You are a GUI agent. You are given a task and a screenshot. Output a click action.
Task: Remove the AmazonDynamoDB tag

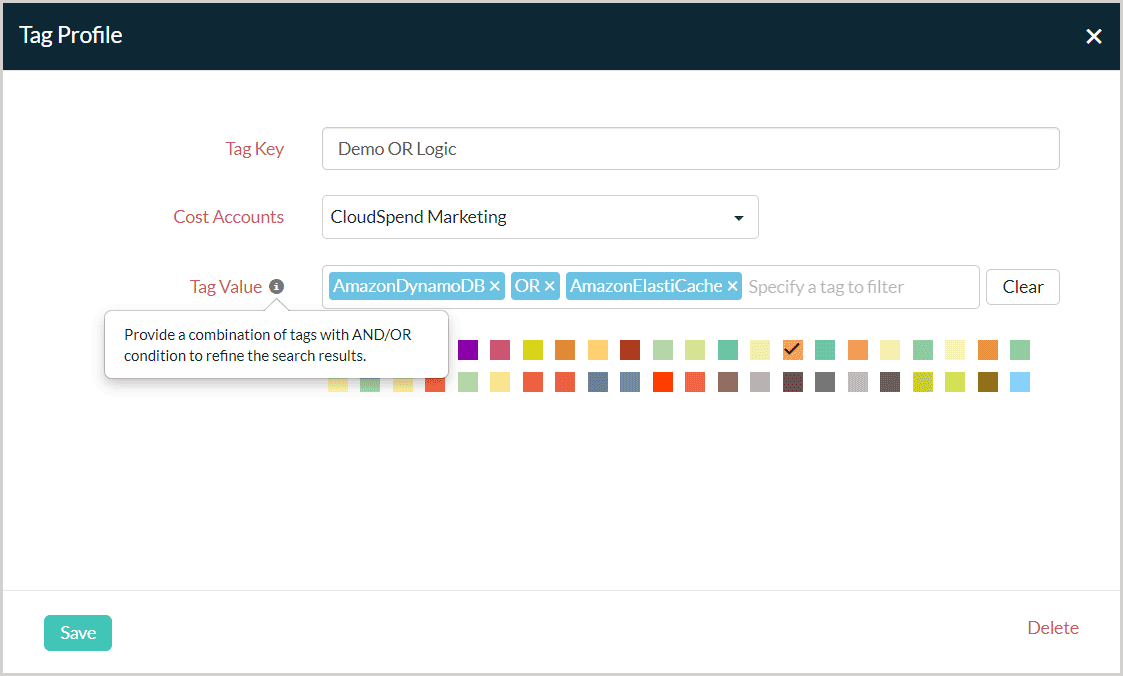click(495, 287)
